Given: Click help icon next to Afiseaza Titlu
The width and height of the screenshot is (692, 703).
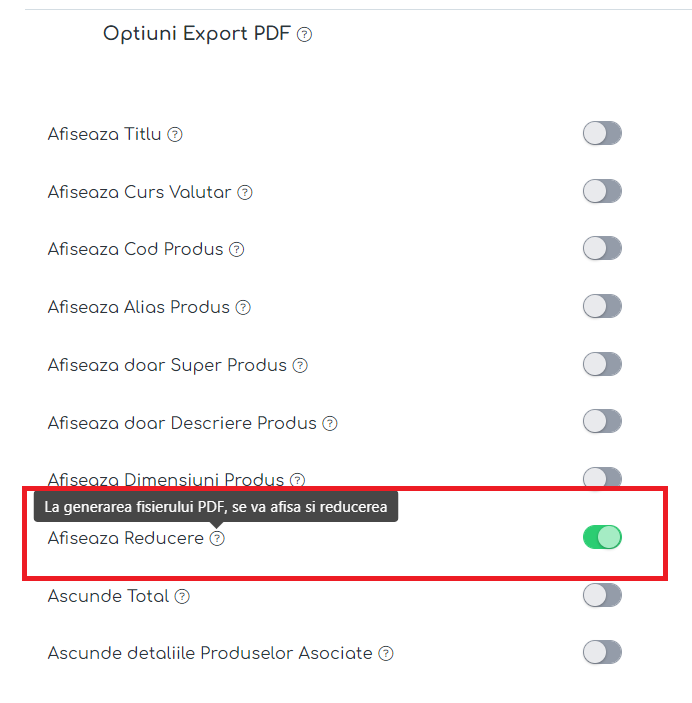Looking at the screenshot, I should pos(175,135).
